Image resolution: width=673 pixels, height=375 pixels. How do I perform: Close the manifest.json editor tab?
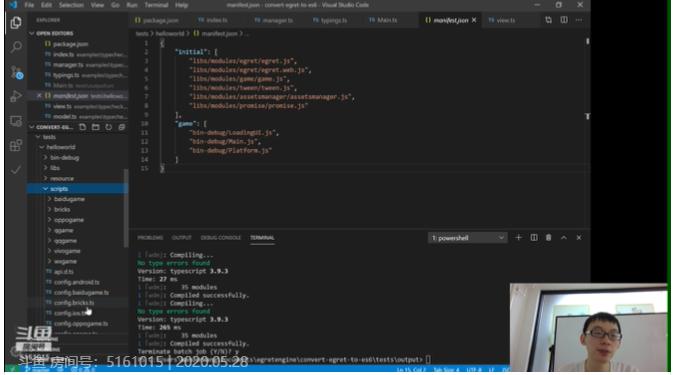pos(474,20)
